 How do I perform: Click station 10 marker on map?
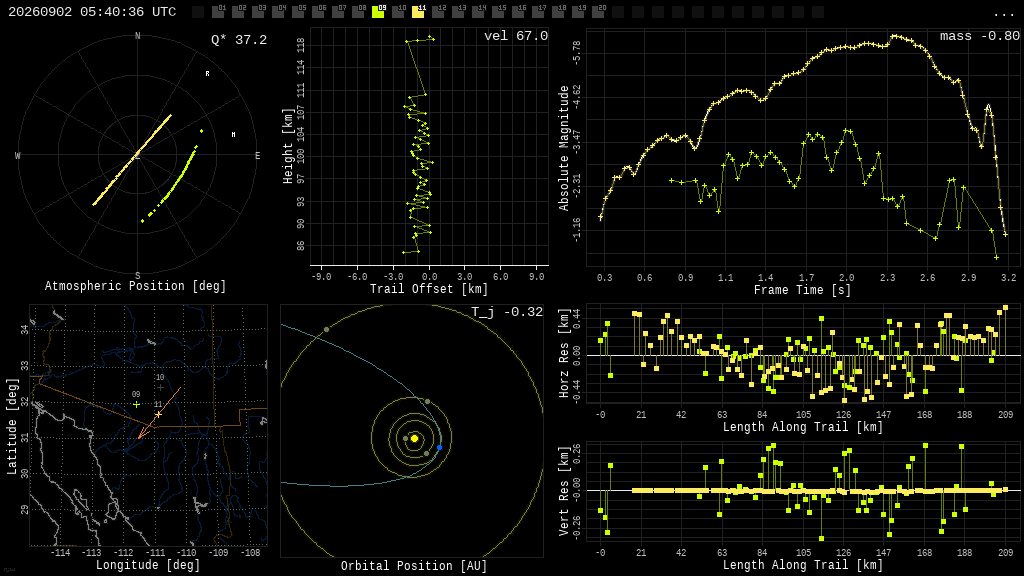160,387
